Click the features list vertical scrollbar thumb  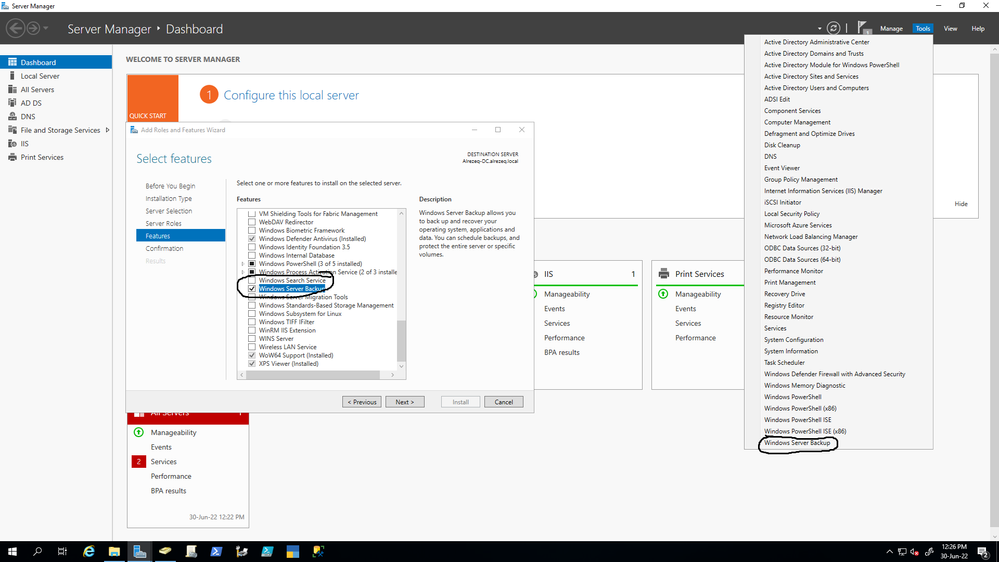401,341
